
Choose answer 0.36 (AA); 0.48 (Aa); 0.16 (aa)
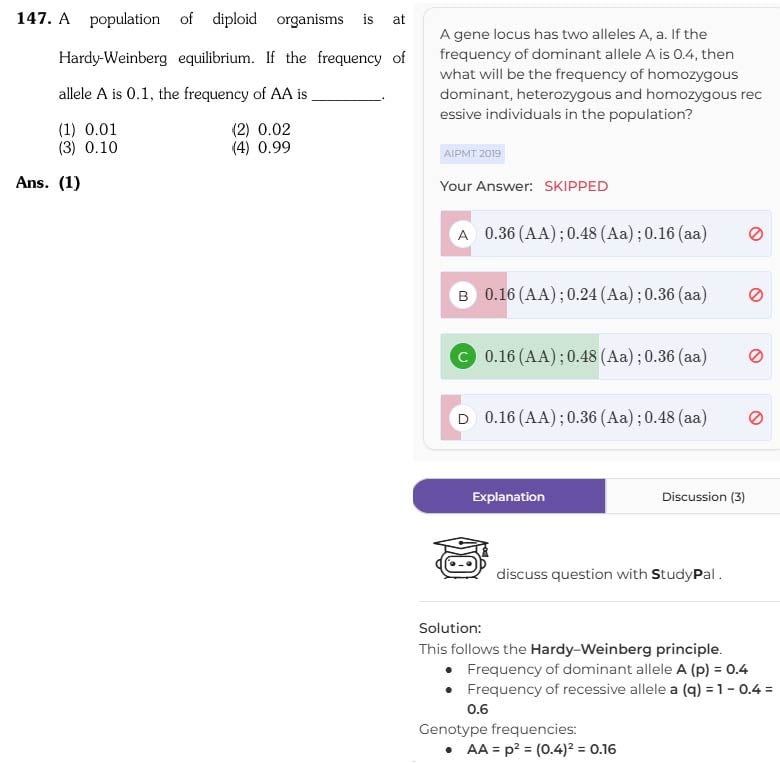pyautogui.click(x=606, y=234)
